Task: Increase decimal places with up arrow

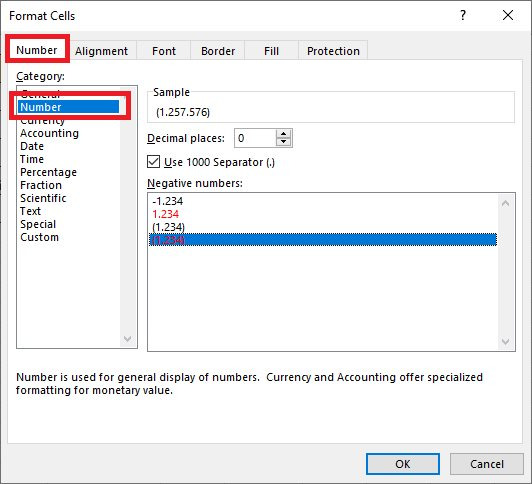Action: coord(284,134)
